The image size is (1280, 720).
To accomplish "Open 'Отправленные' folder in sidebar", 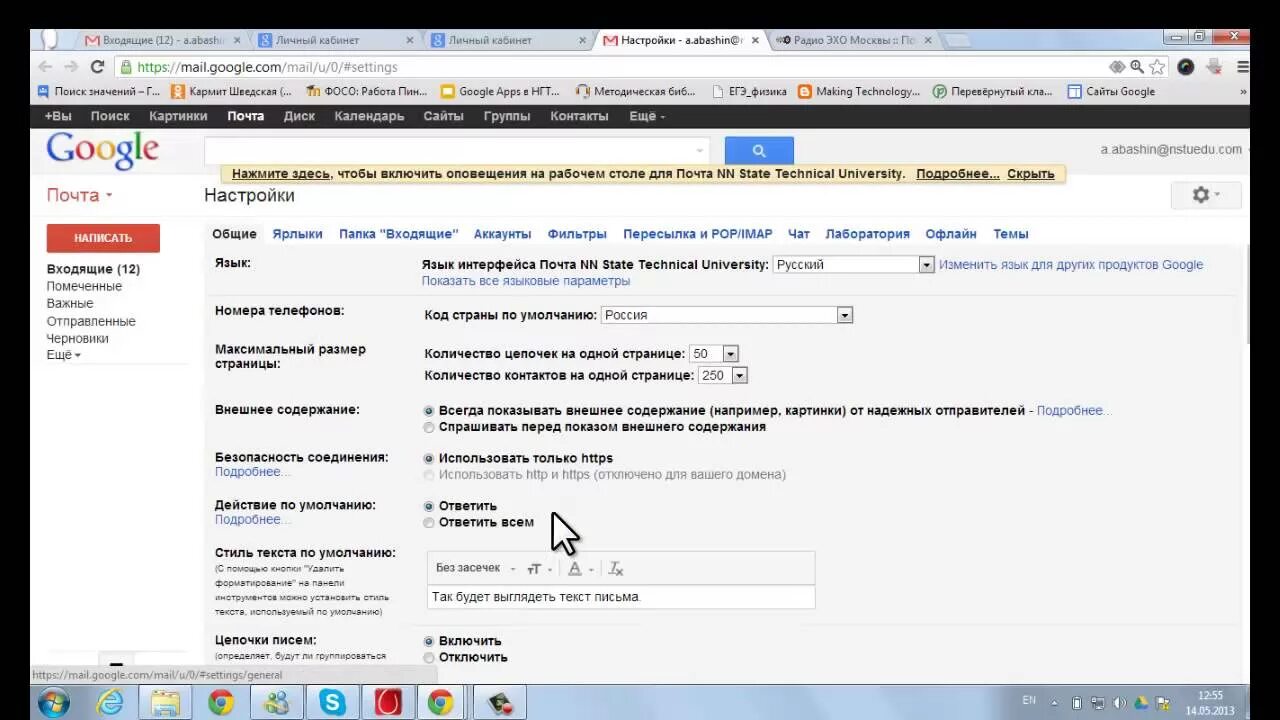I will click(91, 321).
